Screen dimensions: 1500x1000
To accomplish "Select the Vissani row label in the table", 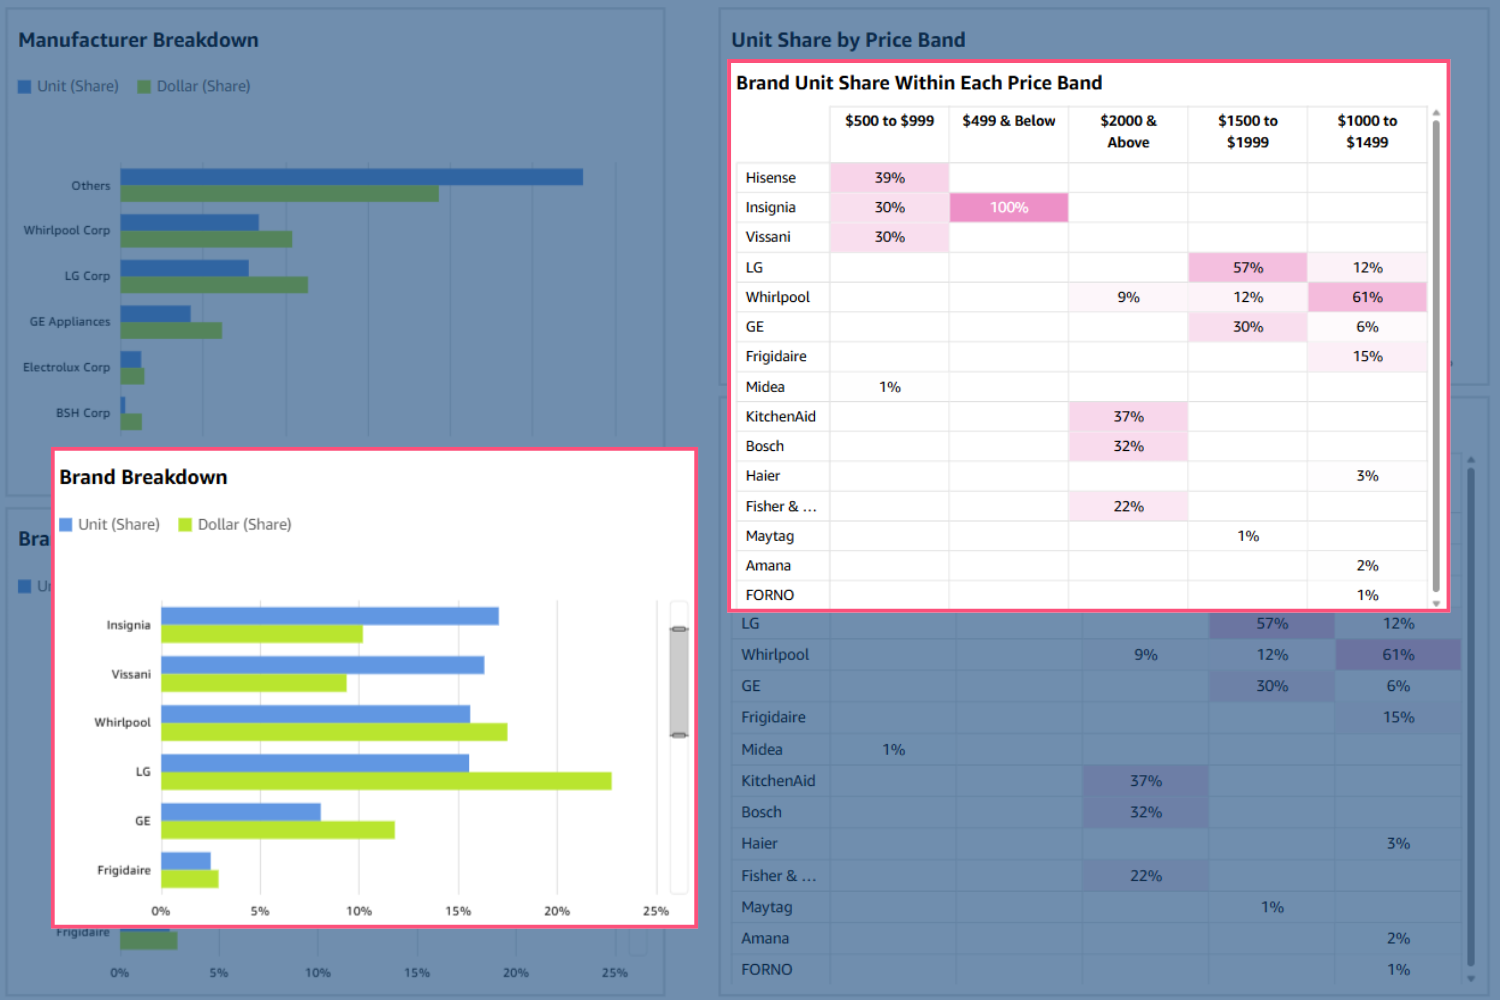I will pos(768,237).
